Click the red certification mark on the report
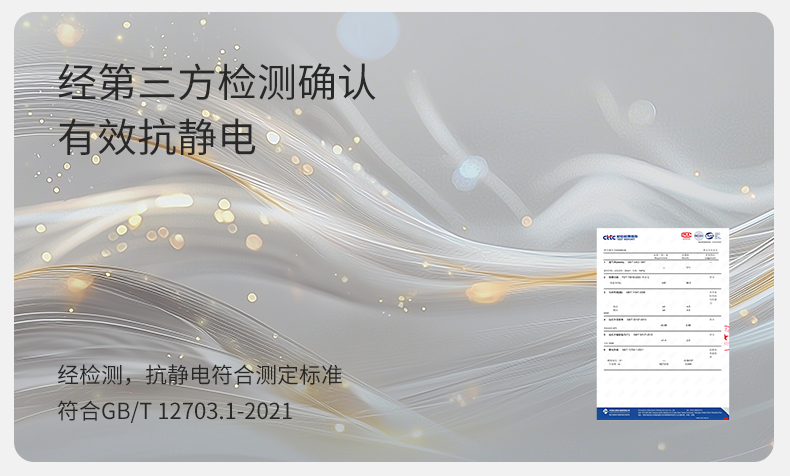The image size is (790, 476). [686, 235]
